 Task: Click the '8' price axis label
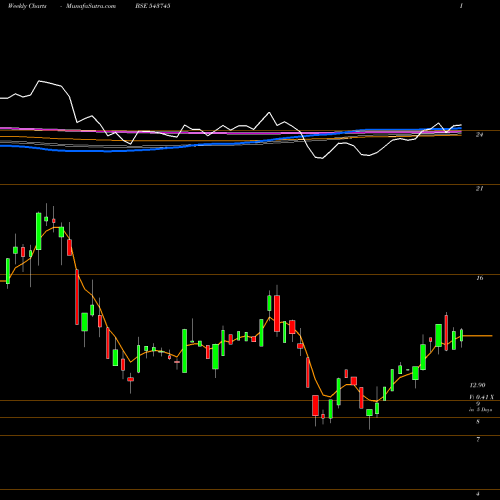coord(478,422)
